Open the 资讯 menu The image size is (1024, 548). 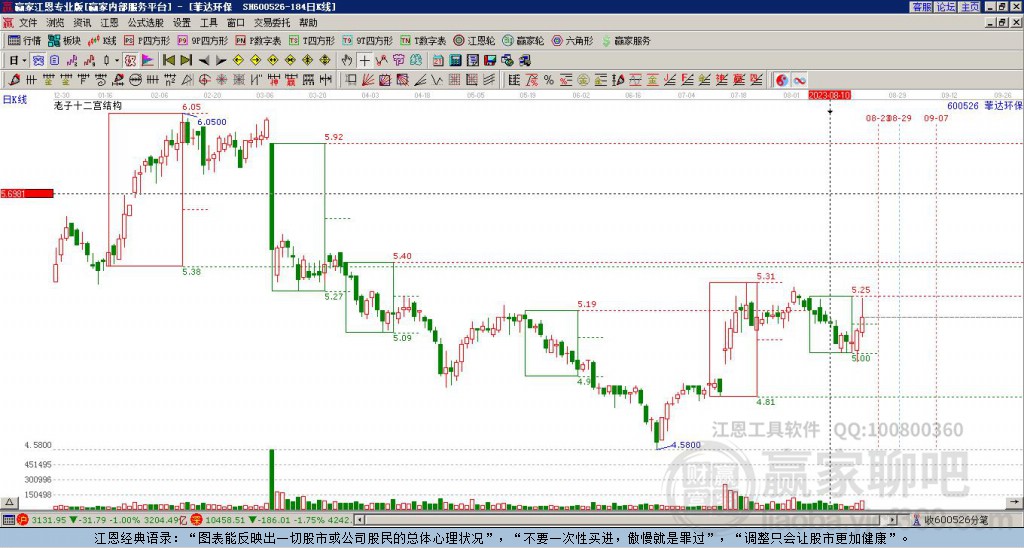pos(82,23)
